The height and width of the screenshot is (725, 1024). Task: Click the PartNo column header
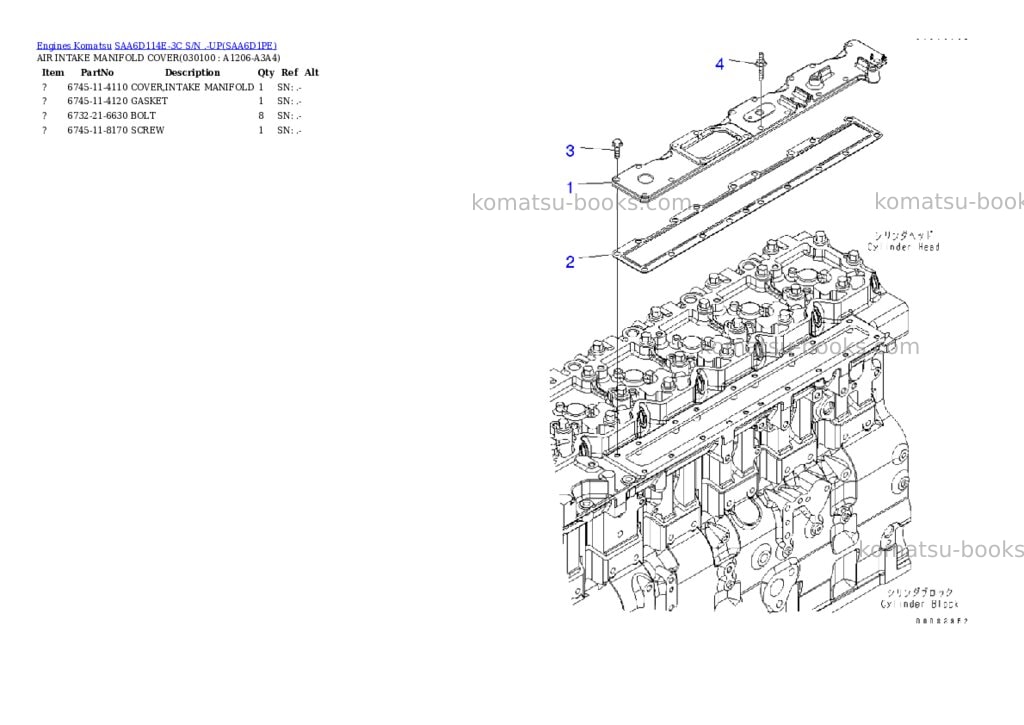(x=97, y=72)
